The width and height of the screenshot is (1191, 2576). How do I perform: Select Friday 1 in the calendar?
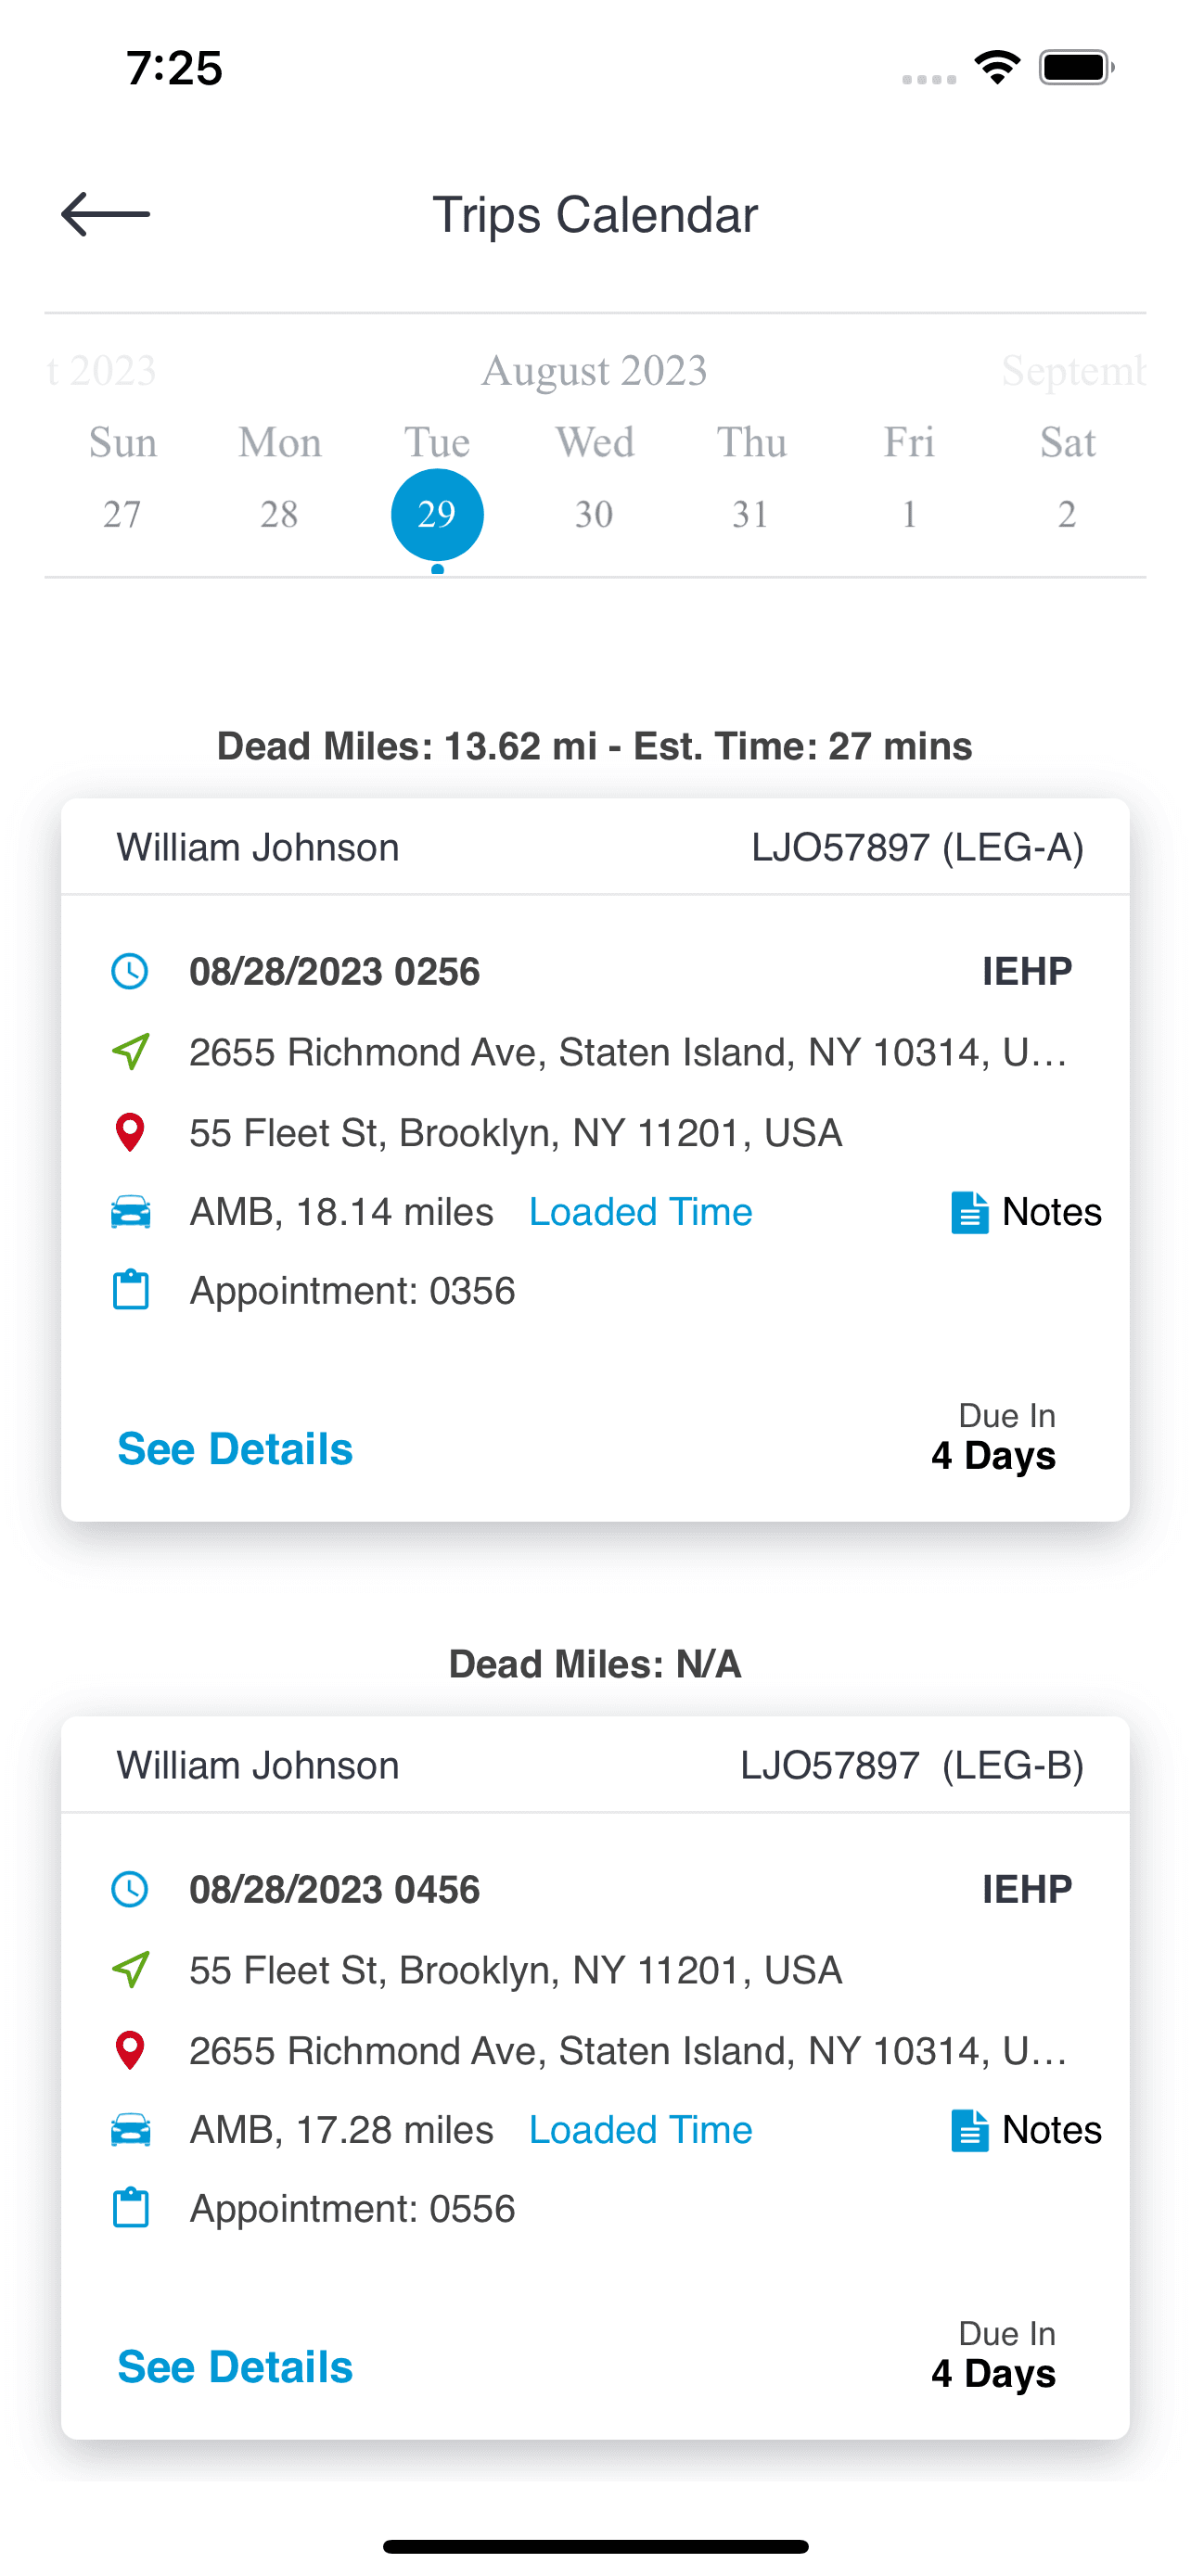pos(909,514)
